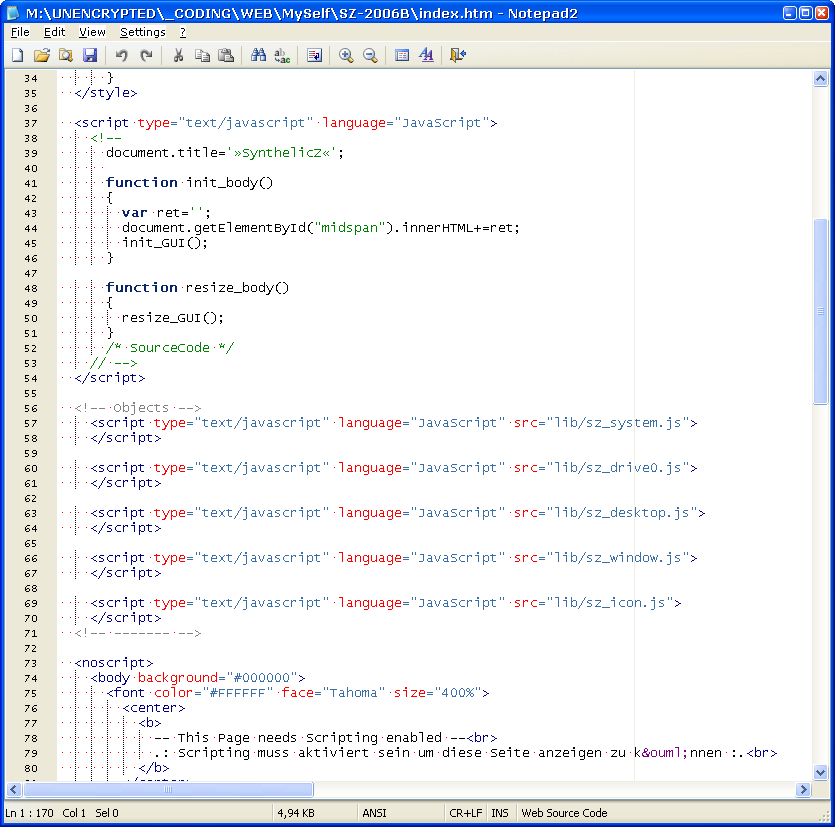The width and height of the screenshot is (835, 827).
Task: Click the "Tahoma" font face value
Action: pos(354,693)
